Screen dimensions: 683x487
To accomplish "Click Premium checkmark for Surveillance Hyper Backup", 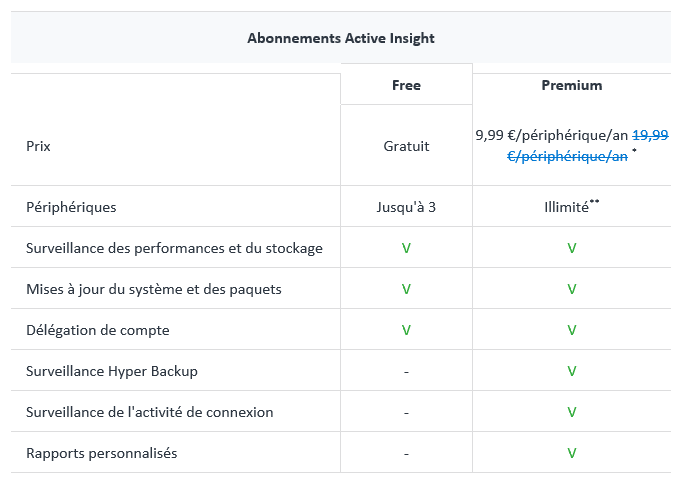I will [572, 371].
